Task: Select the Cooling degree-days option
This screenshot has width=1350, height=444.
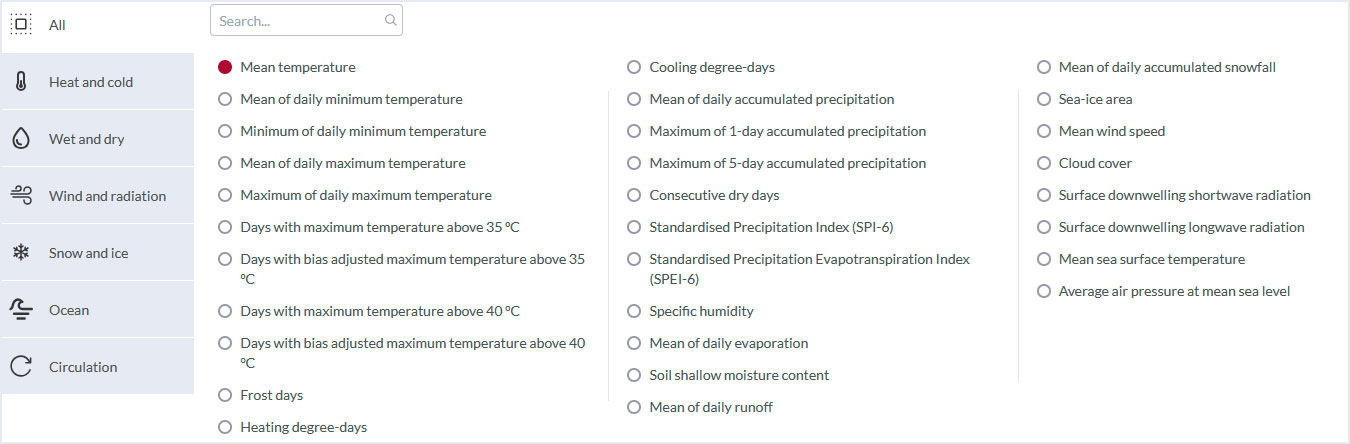Action: coord(634,67)
